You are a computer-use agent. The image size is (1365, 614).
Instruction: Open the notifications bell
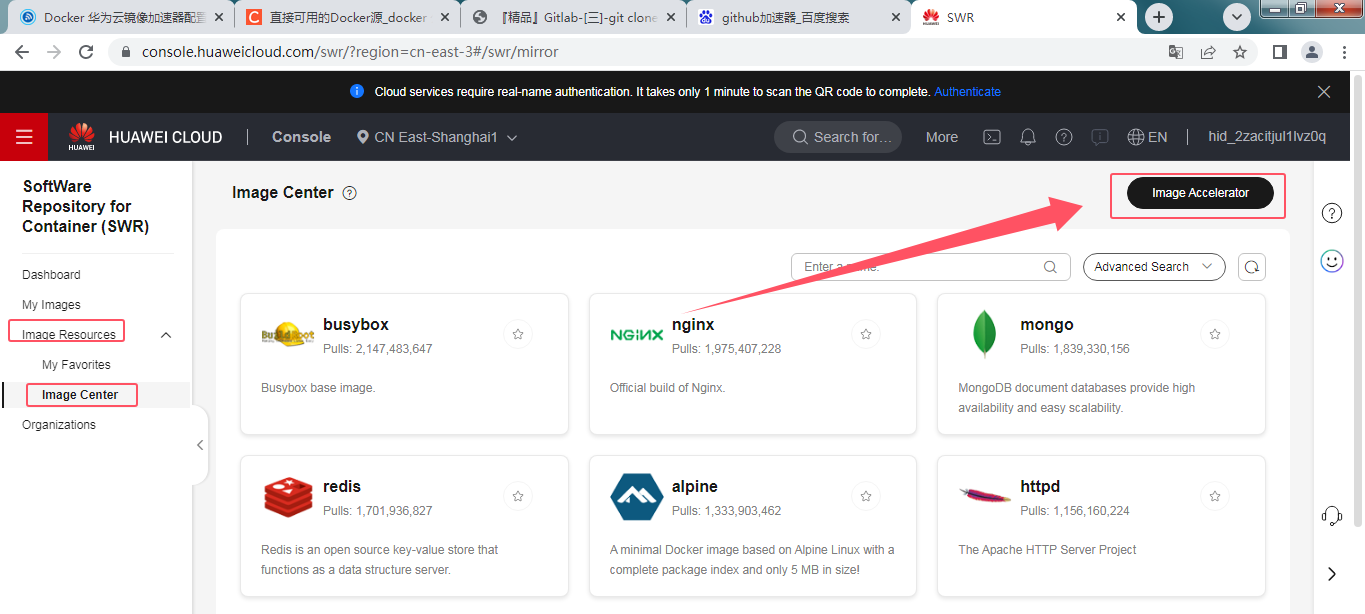click(x=1028, y=137)
